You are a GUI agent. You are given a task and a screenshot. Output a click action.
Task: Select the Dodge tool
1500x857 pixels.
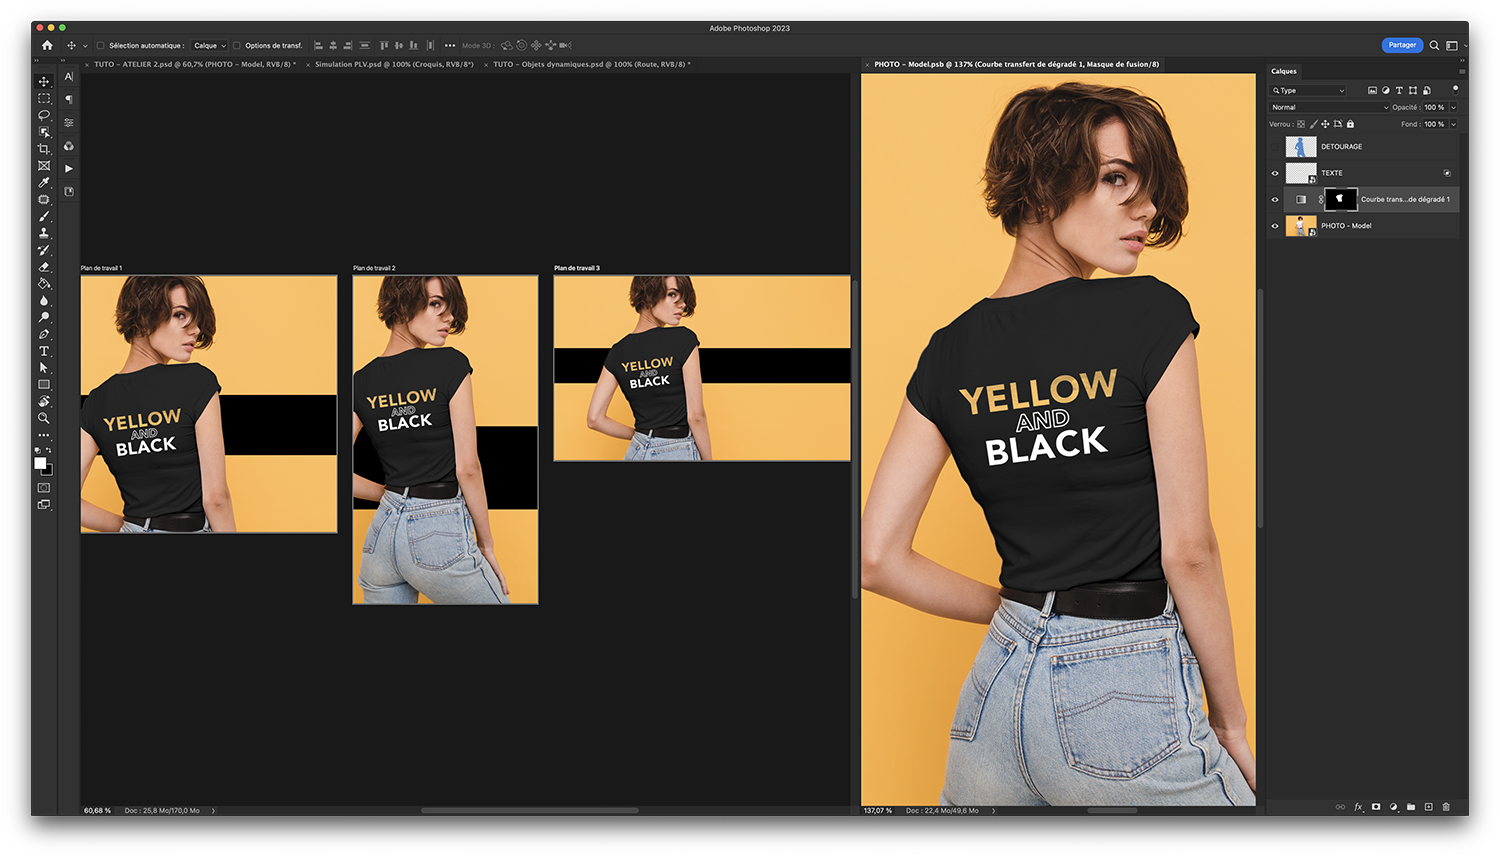coord(44,317)
